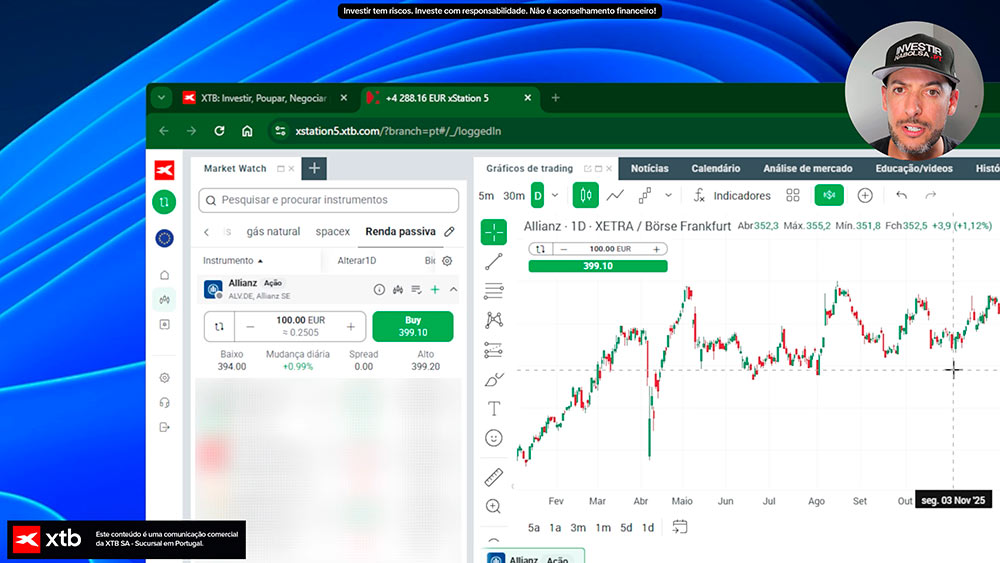
Task: Open the green transfer arrows sidebar button
Action: click(x=165, y=202)
